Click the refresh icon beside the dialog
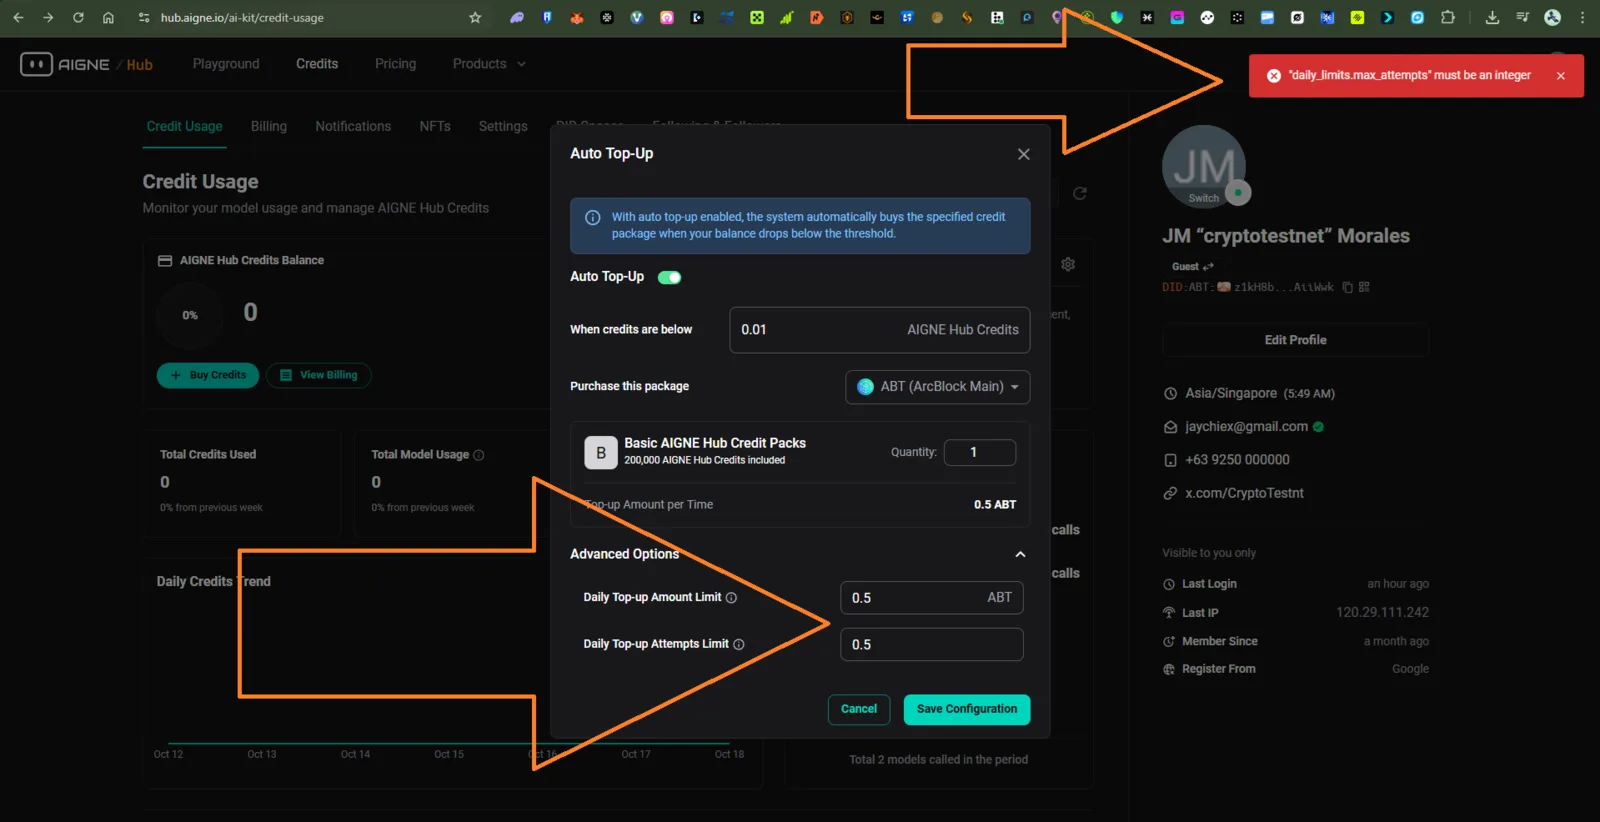This screenshot has height=822, width=1600. coord(1080,194)
